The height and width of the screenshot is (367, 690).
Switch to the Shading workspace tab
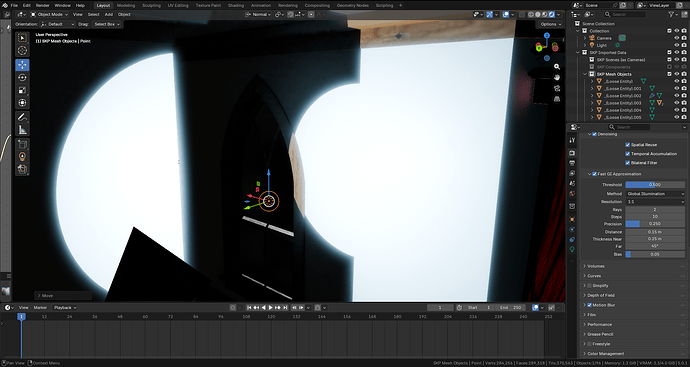[x=236, y=5]
